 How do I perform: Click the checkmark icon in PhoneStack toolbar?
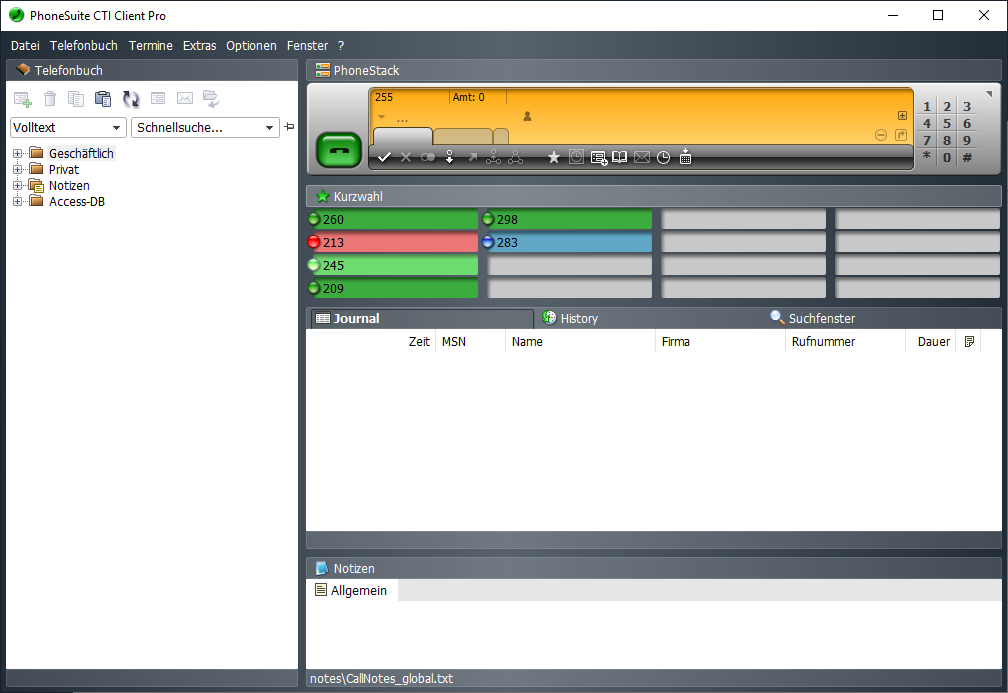(384, 157)
